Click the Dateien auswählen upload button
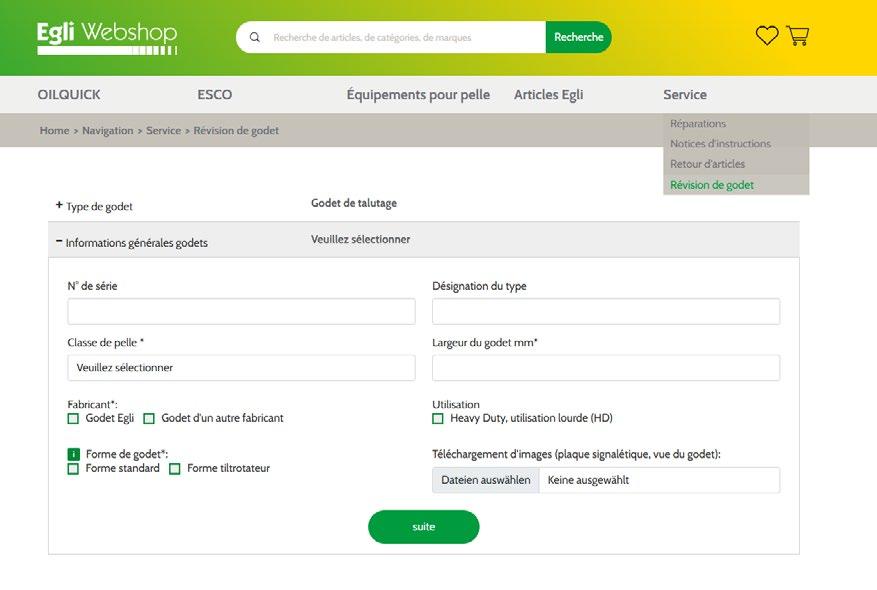Image resolution: width=877 pixels, height=590 pixels. coord(486,481)
